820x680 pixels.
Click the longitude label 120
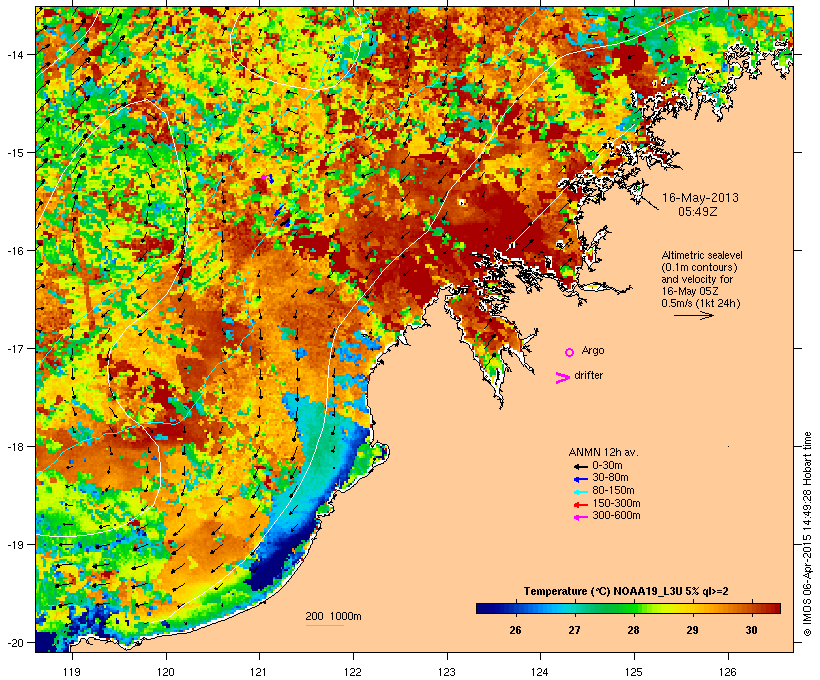click(x=166, y=672)
